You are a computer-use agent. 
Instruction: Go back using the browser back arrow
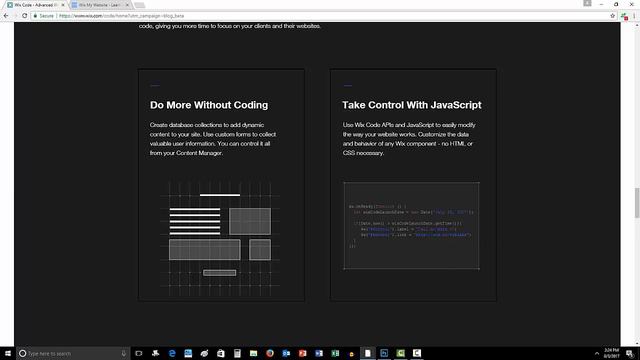(6, 16)
